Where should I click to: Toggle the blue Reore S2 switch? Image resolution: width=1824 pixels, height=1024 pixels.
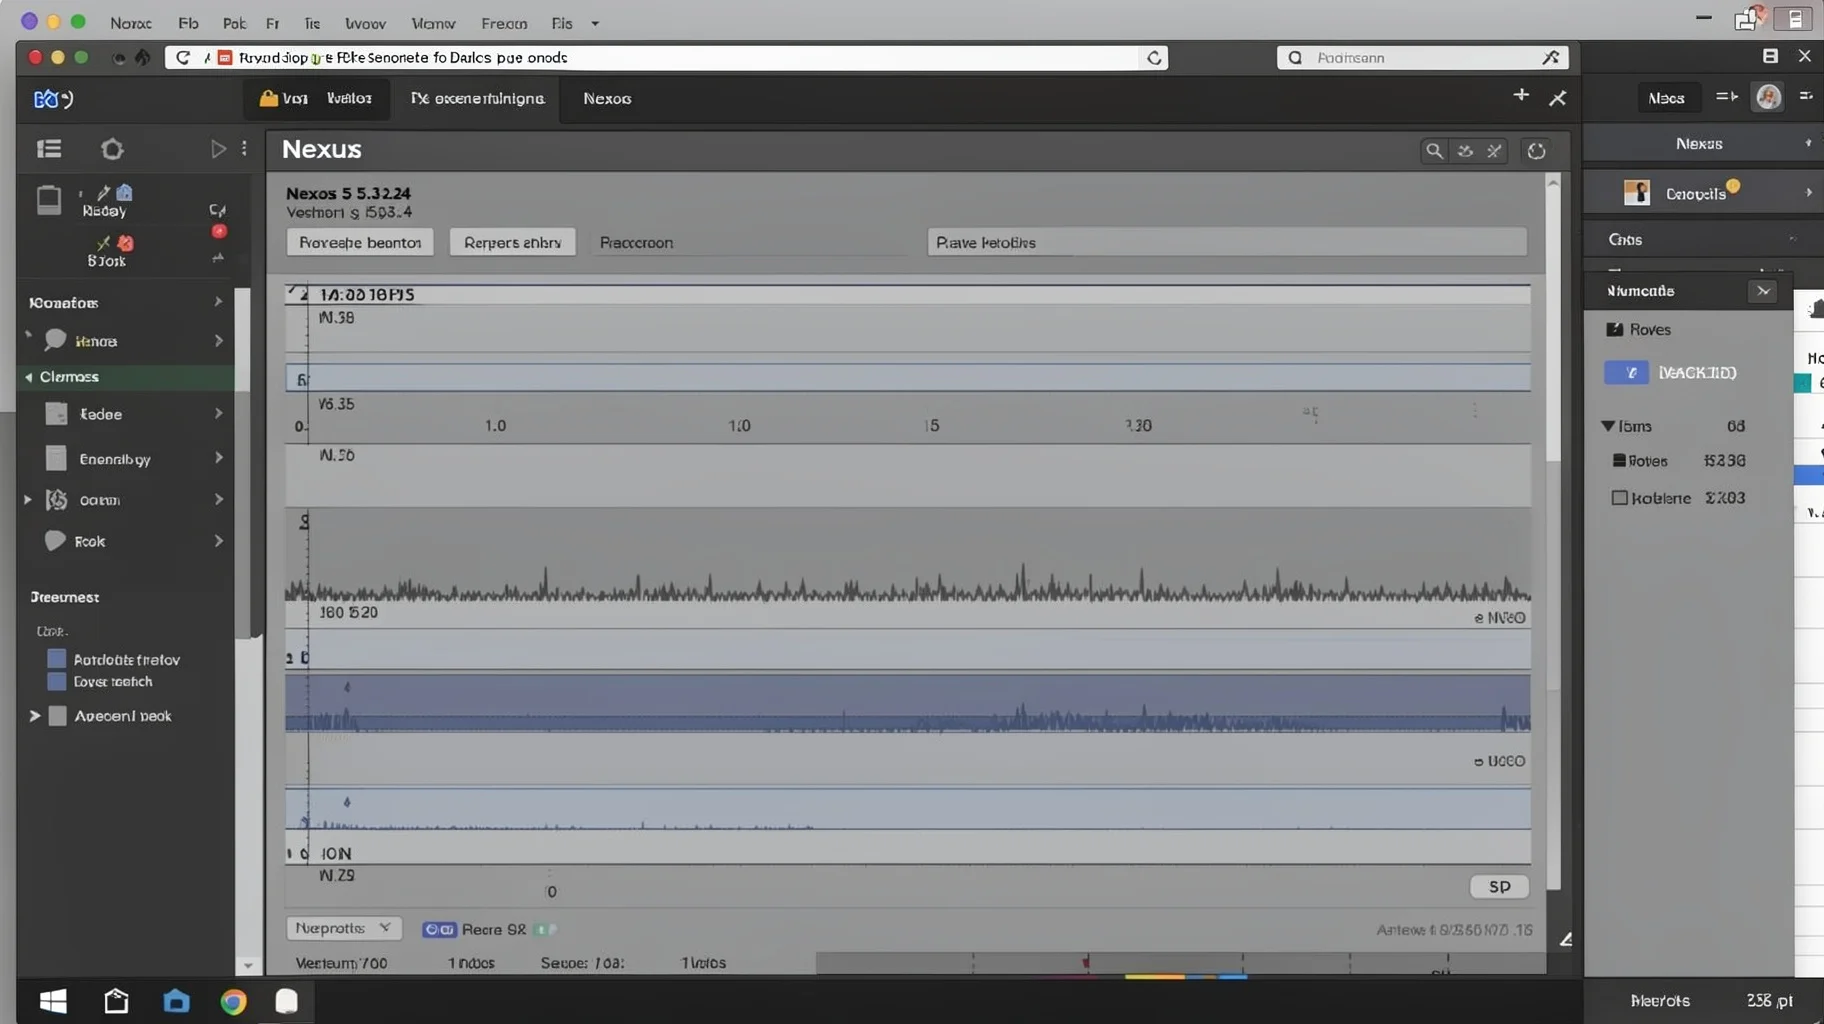coord(439,929)
